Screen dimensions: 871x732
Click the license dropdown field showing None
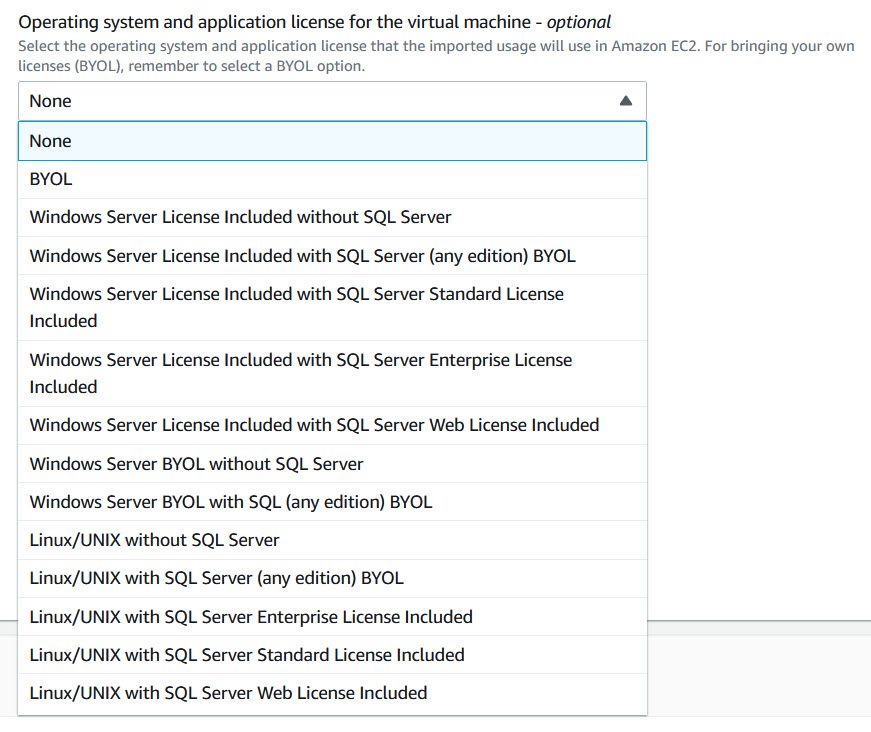332,101
